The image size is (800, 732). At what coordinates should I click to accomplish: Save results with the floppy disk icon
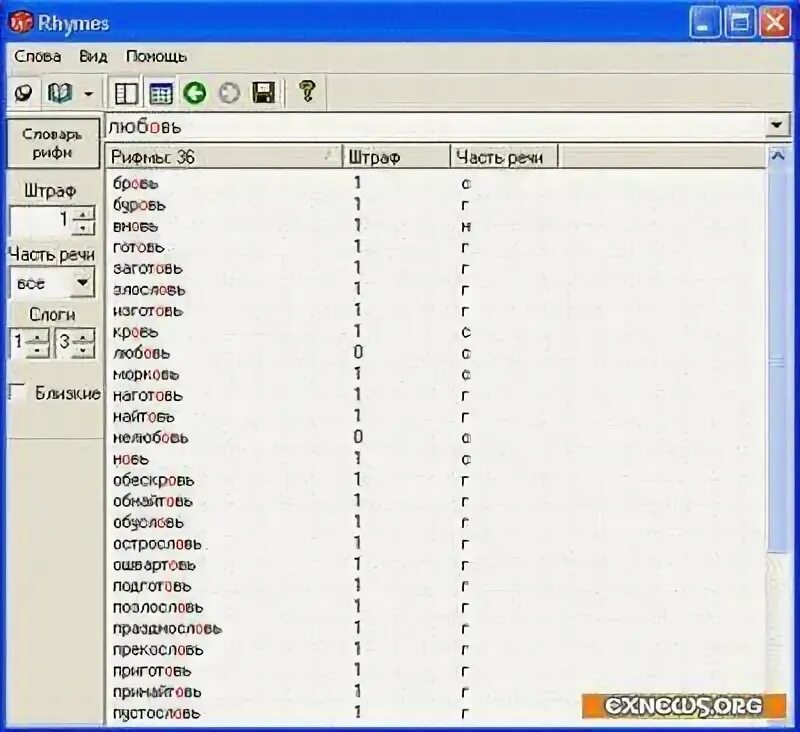pos(263,93)
